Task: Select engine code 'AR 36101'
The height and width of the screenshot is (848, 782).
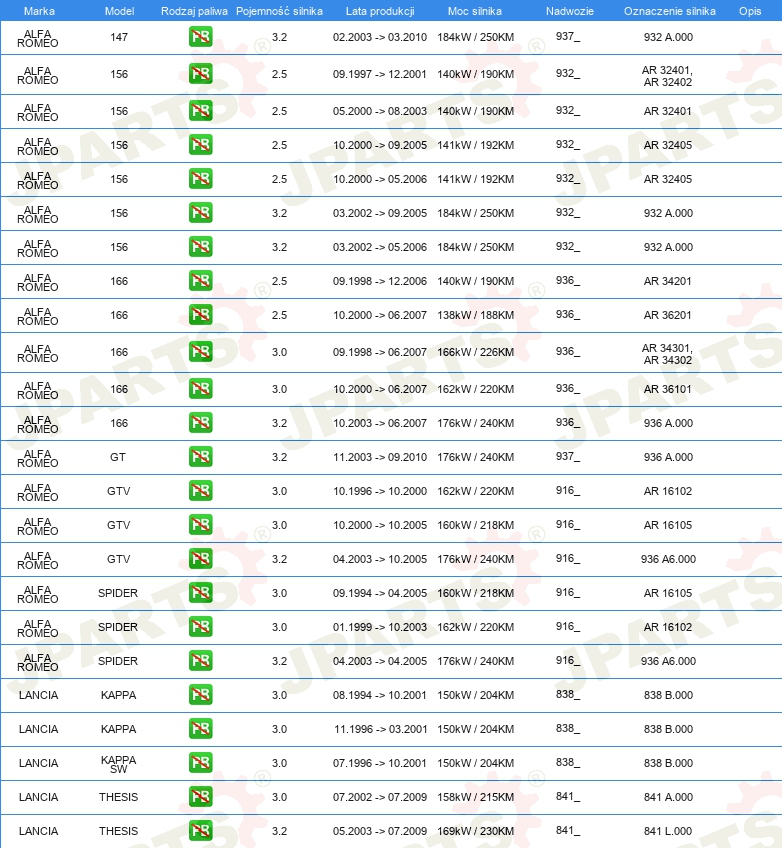Action: click(667, 389)
